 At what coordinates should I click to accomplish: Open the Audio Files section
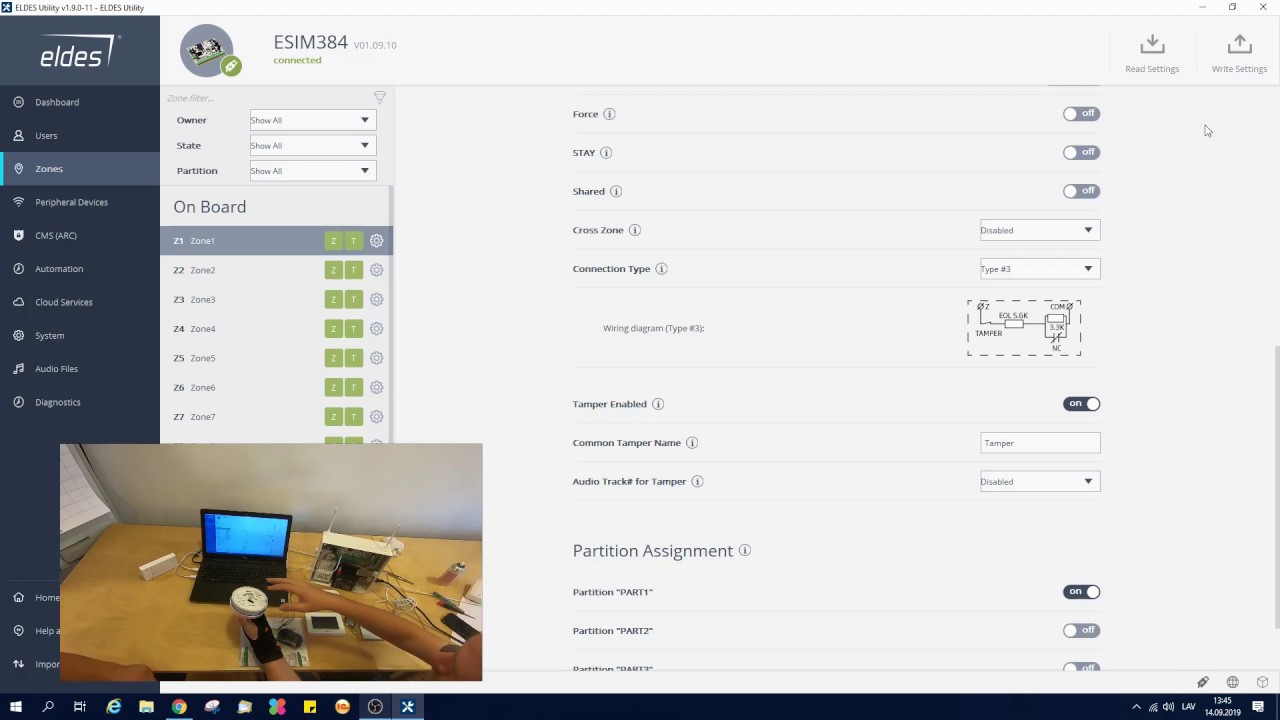tap(80, 369)
